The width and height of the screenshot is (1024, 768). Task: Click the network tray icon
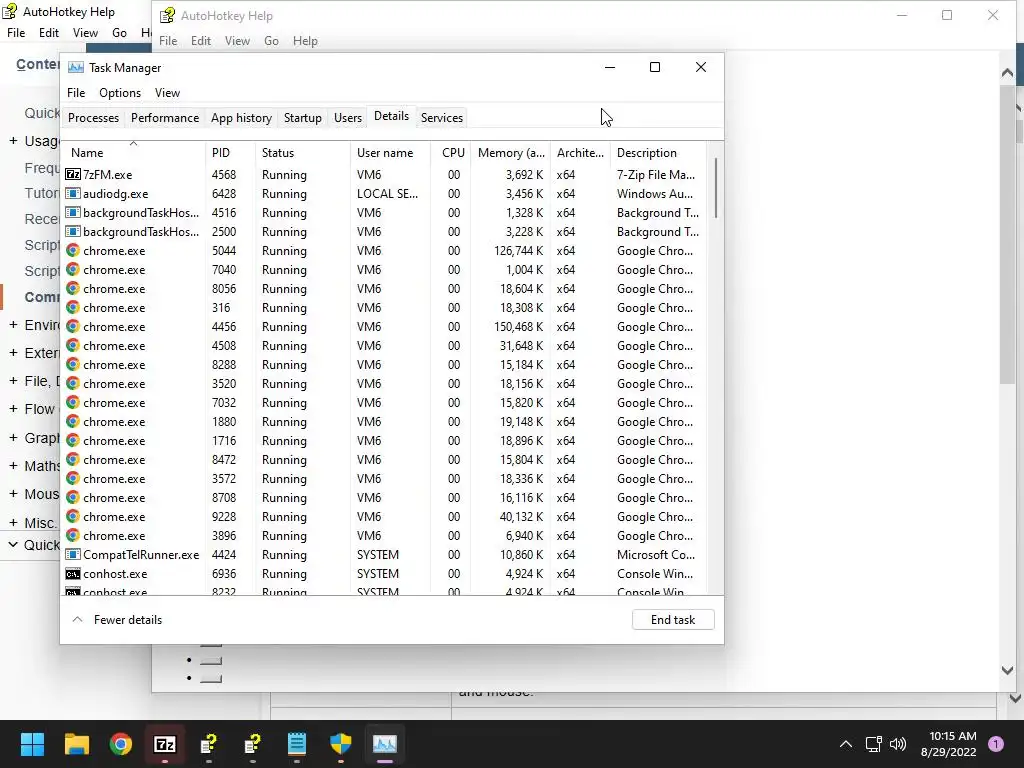(x=873, y=744)
